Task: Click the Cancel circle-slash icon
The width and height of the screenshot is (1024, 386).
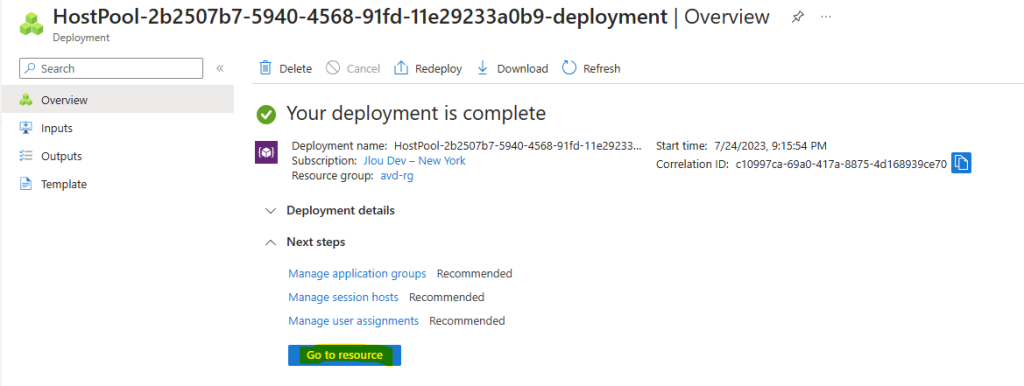Action: click(333, 68)
